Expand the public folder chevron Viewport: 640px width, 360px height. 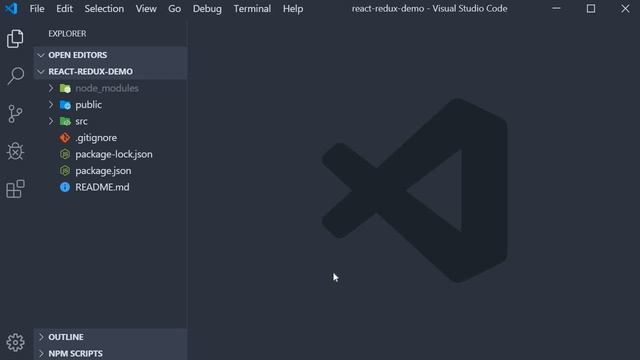pos(51,104)
